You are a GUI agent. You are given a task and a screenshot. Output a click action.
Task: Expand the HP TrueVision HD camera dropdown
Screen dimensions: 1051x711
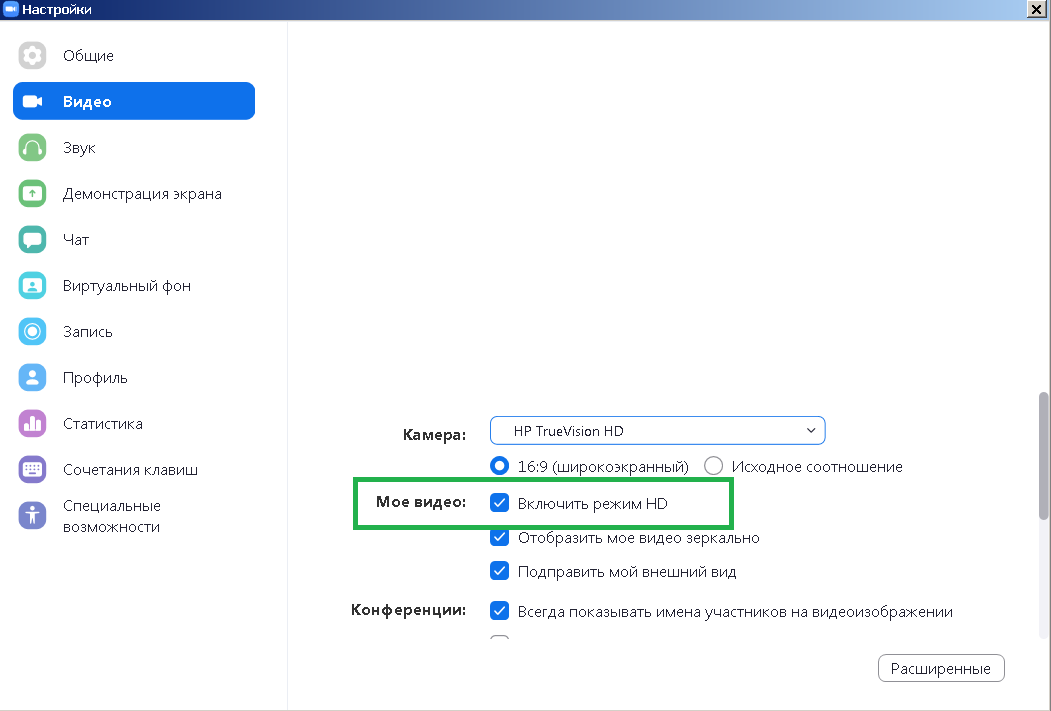(657, 431)
